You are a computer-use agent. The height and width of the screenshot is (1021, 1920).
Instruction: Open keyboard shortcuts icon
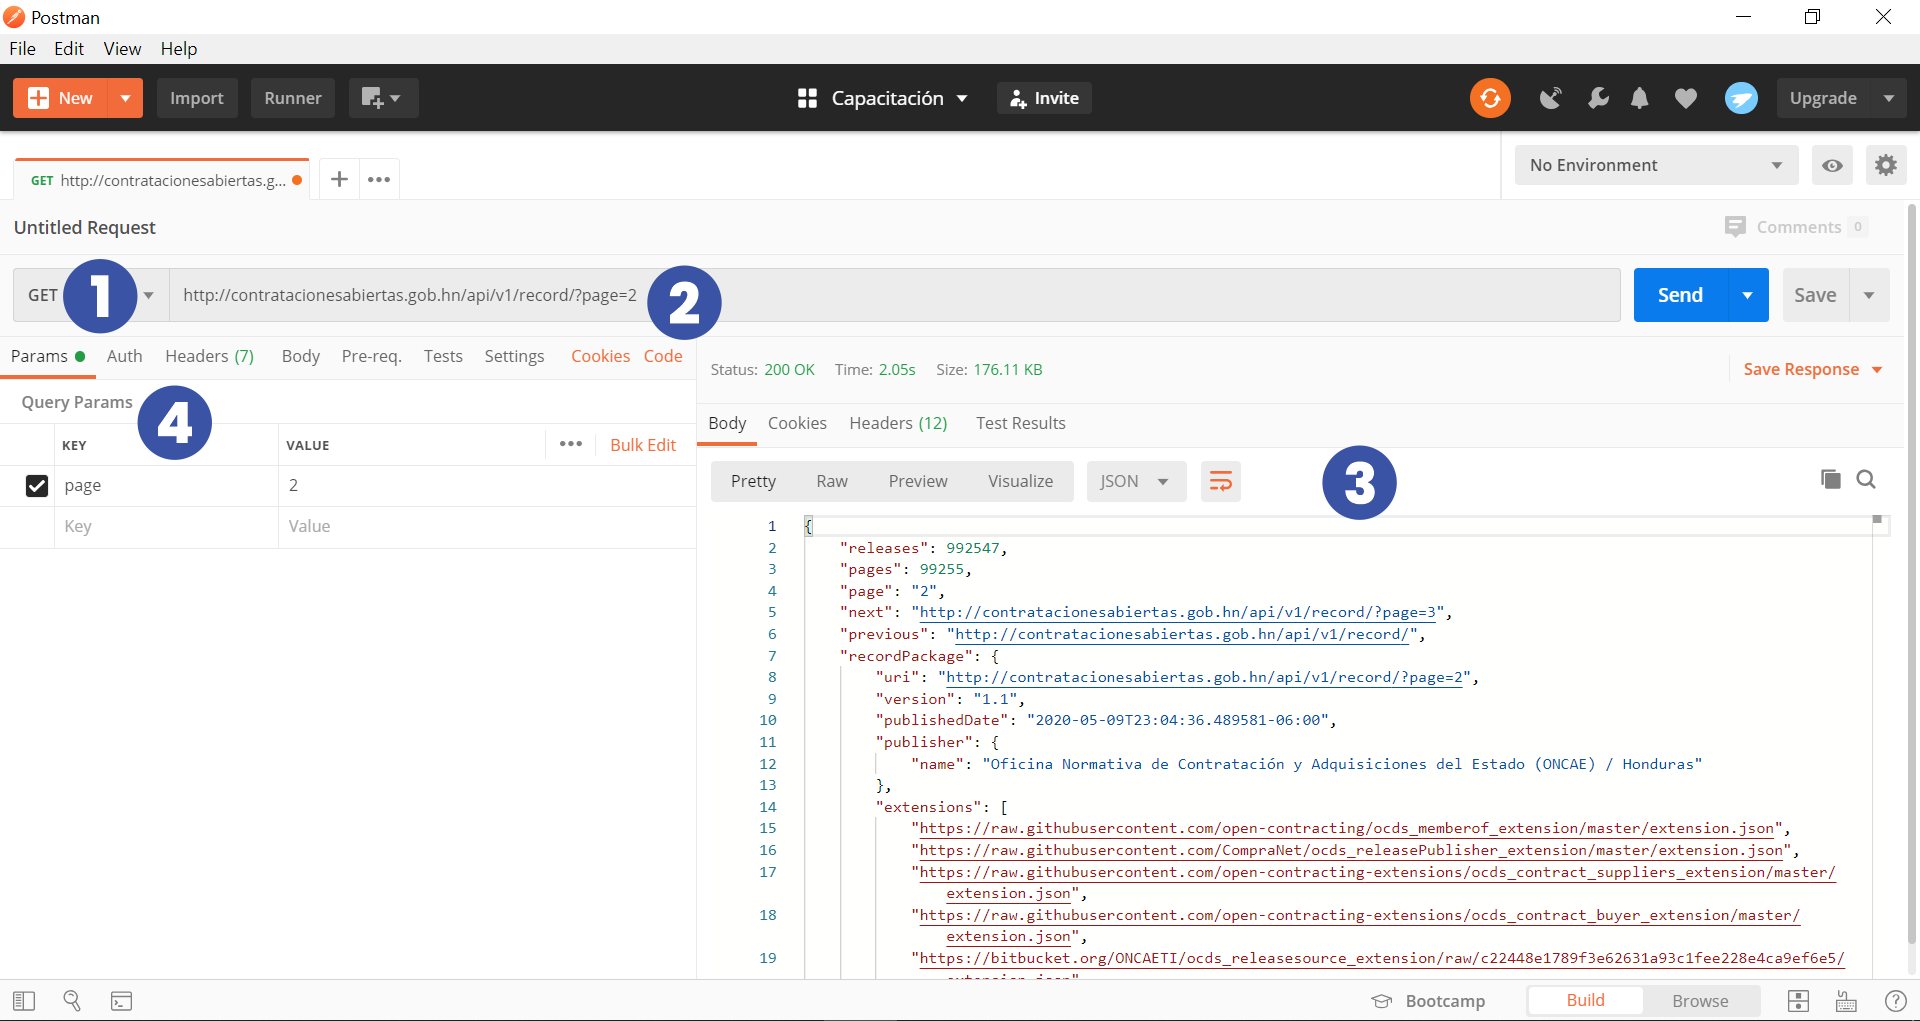[x=1846, y=1001]
